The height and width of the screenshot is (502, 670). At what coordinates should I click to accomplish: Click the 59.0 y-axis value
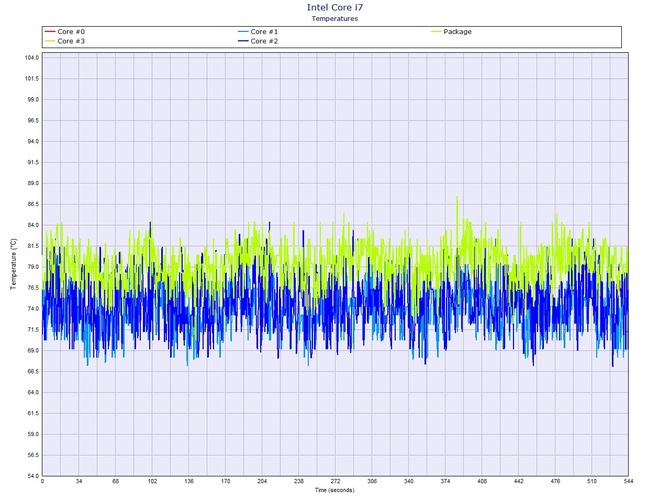click(x=32, y=434)
